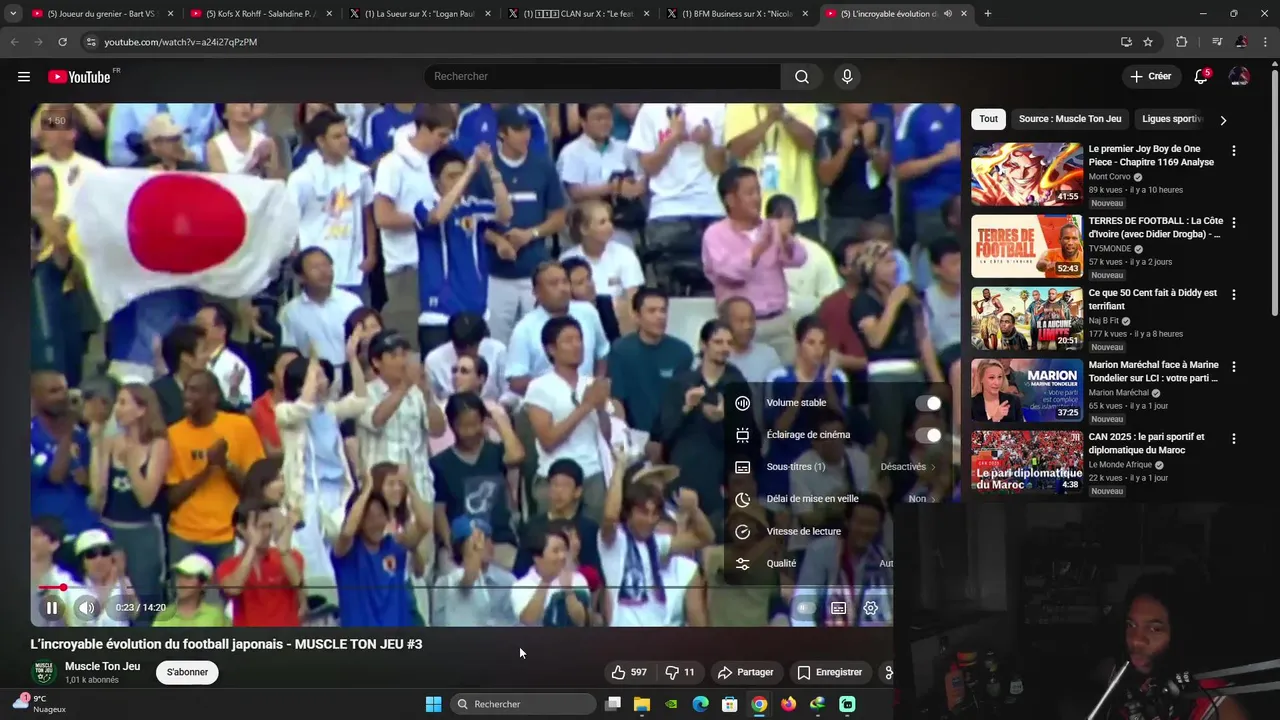Open the account avatar menu
The image size is (1280, 720).
point(1239,77)
